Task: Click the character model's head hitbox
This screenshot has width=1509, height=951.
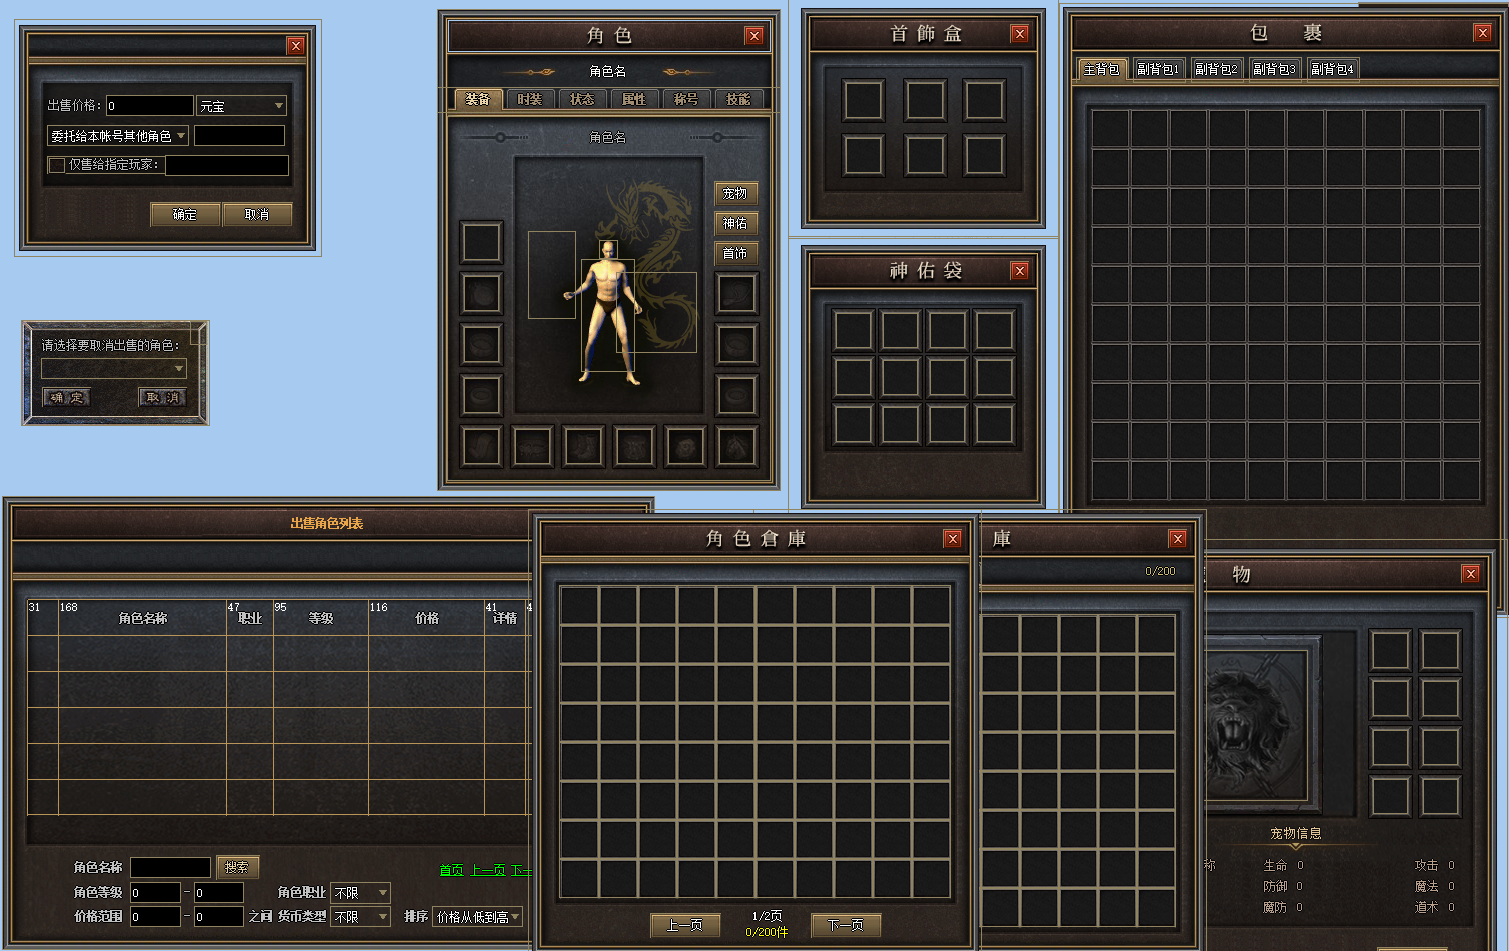Action: point(608,250)
